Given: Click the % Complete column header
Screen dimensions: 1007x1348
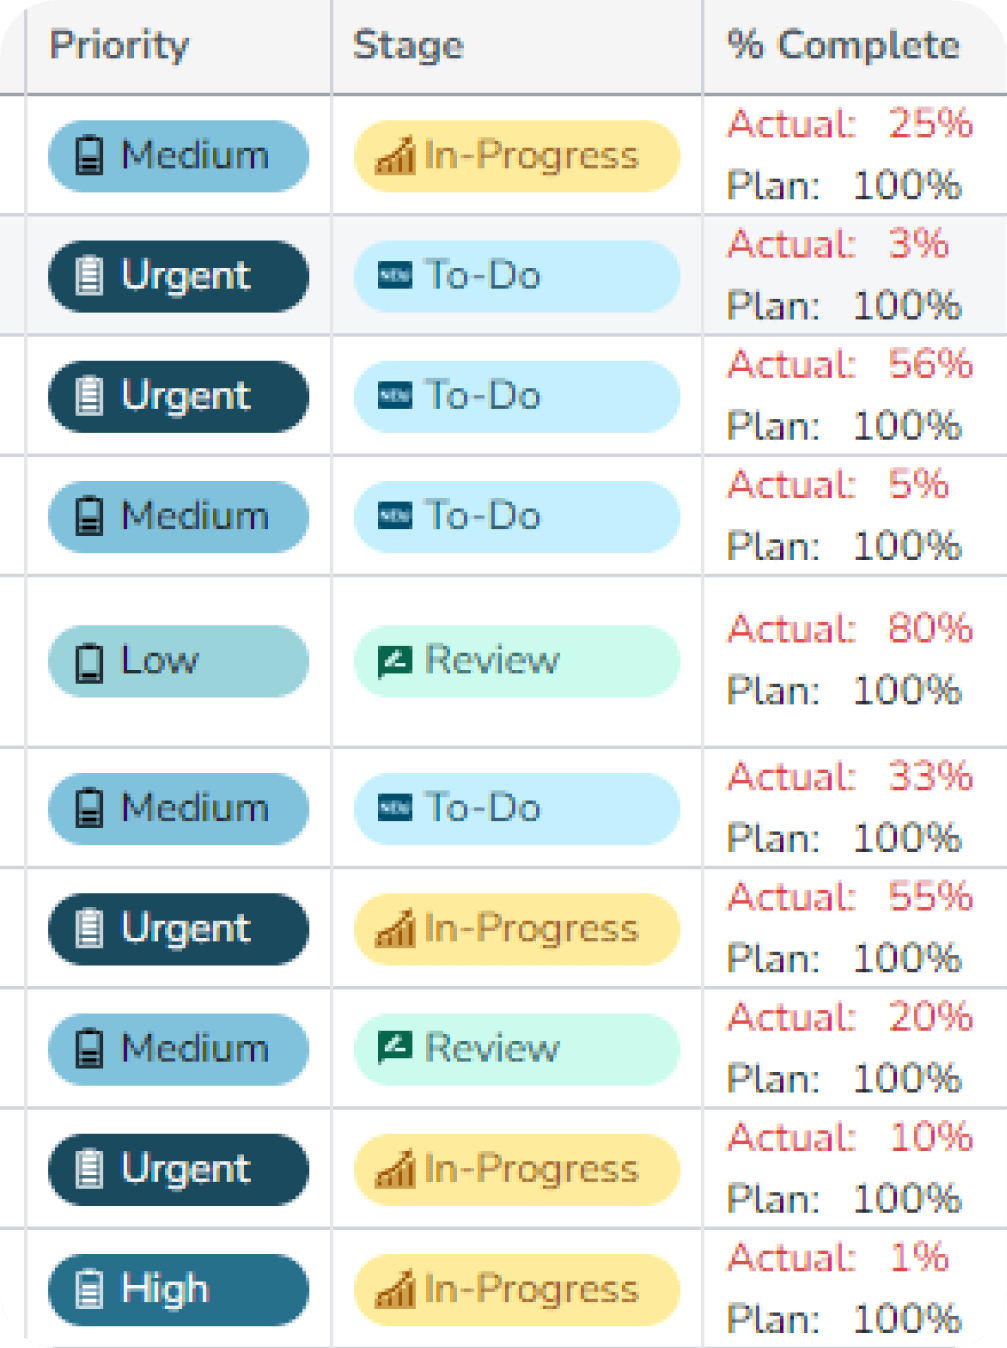Looking at the screenshot, I should (843, 45).
